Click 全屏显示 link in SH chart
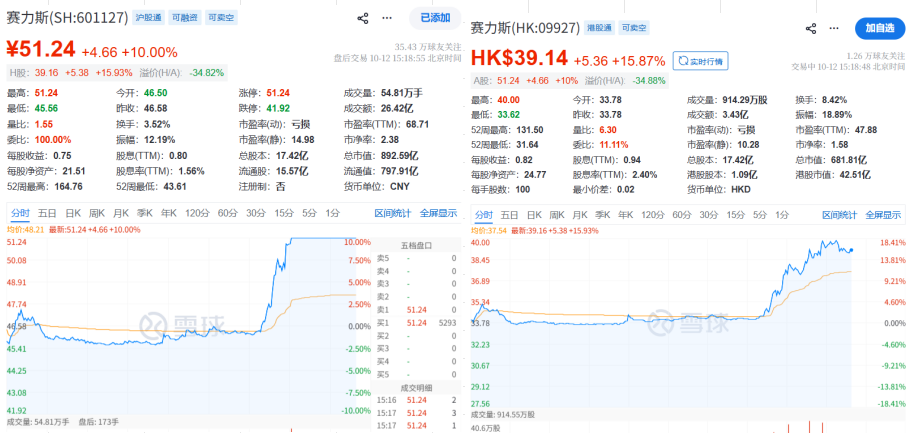Image resolution: width=912 pixels, height=433 pixels. click(x=438, y=214)
